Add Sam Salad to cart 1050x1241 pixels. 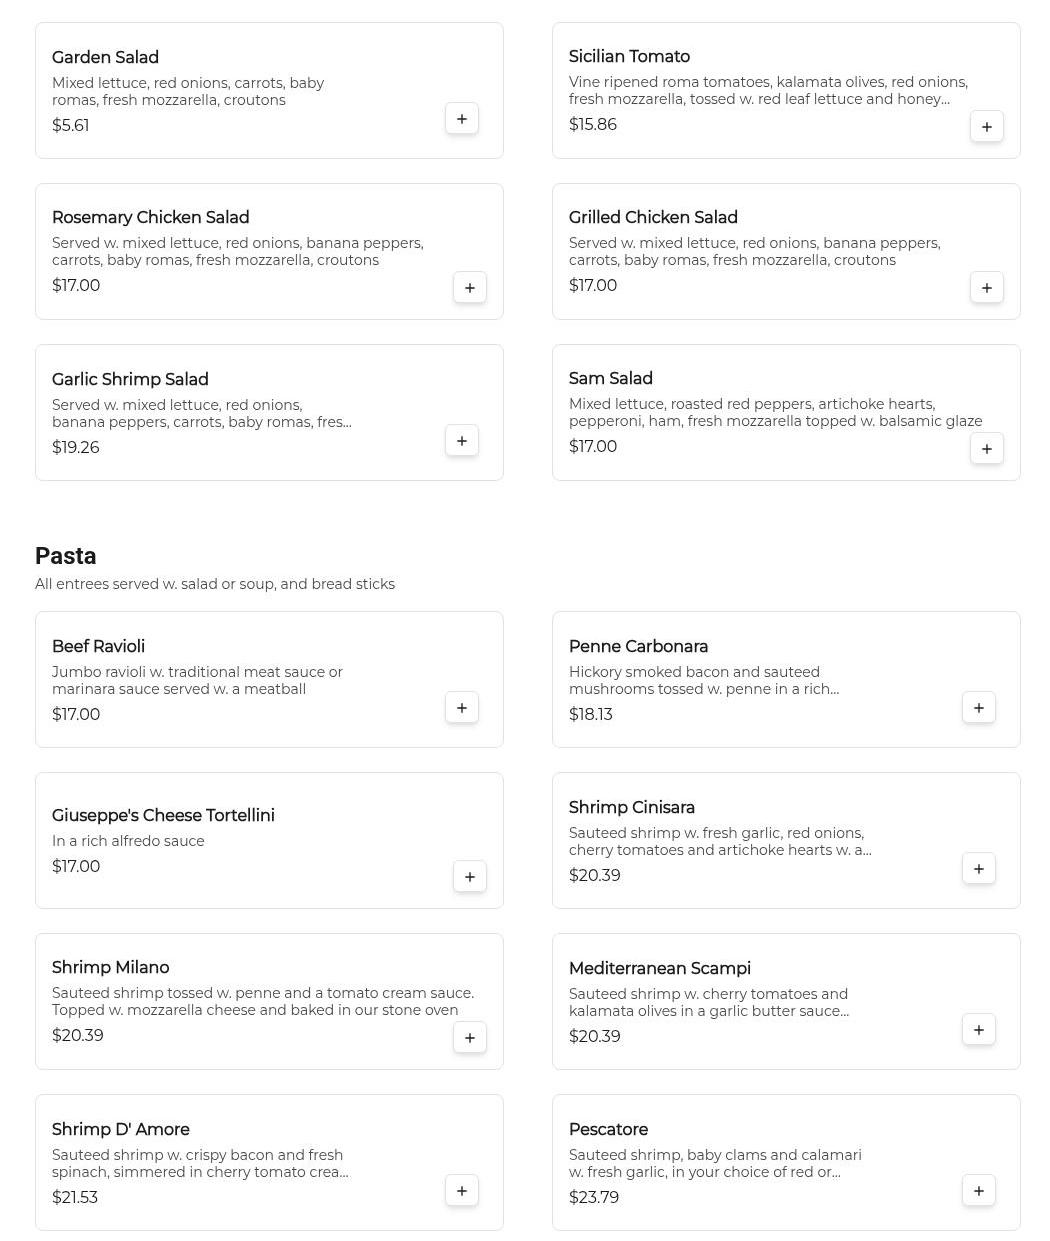(x=987, y=449)
